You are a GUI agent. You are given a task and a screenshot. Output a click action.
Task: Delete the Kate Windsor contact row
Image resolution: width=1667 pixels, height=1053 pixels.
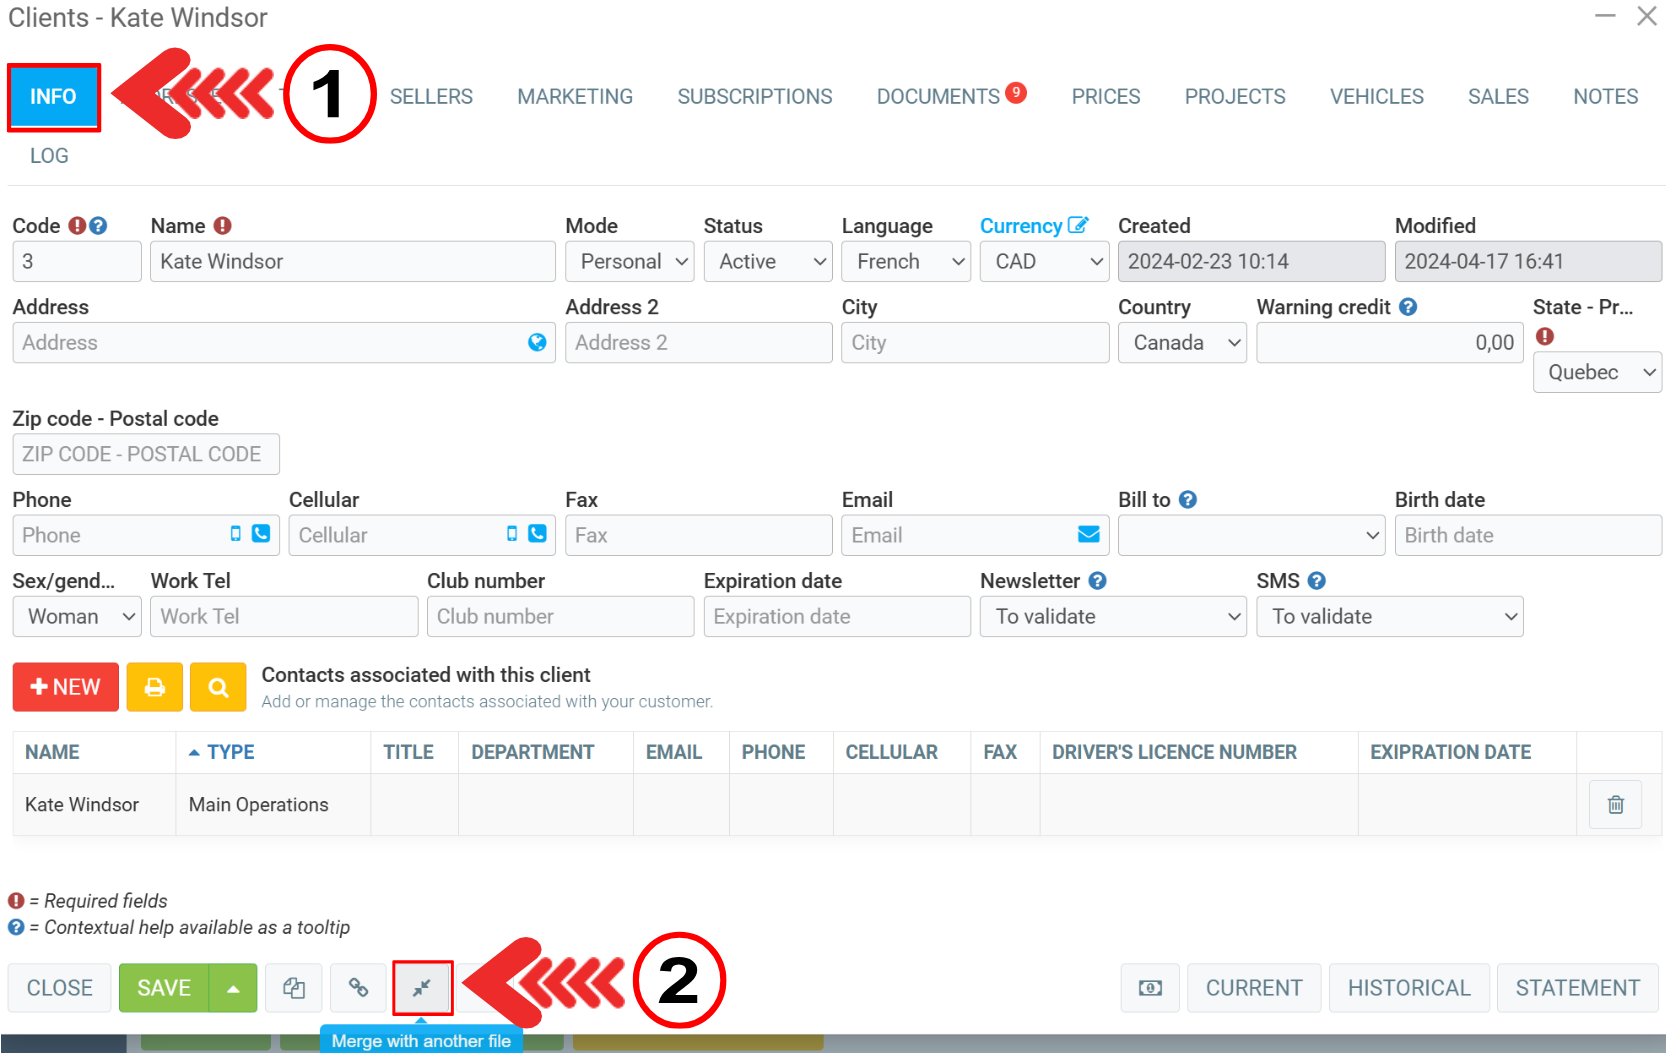(1614, 805)
